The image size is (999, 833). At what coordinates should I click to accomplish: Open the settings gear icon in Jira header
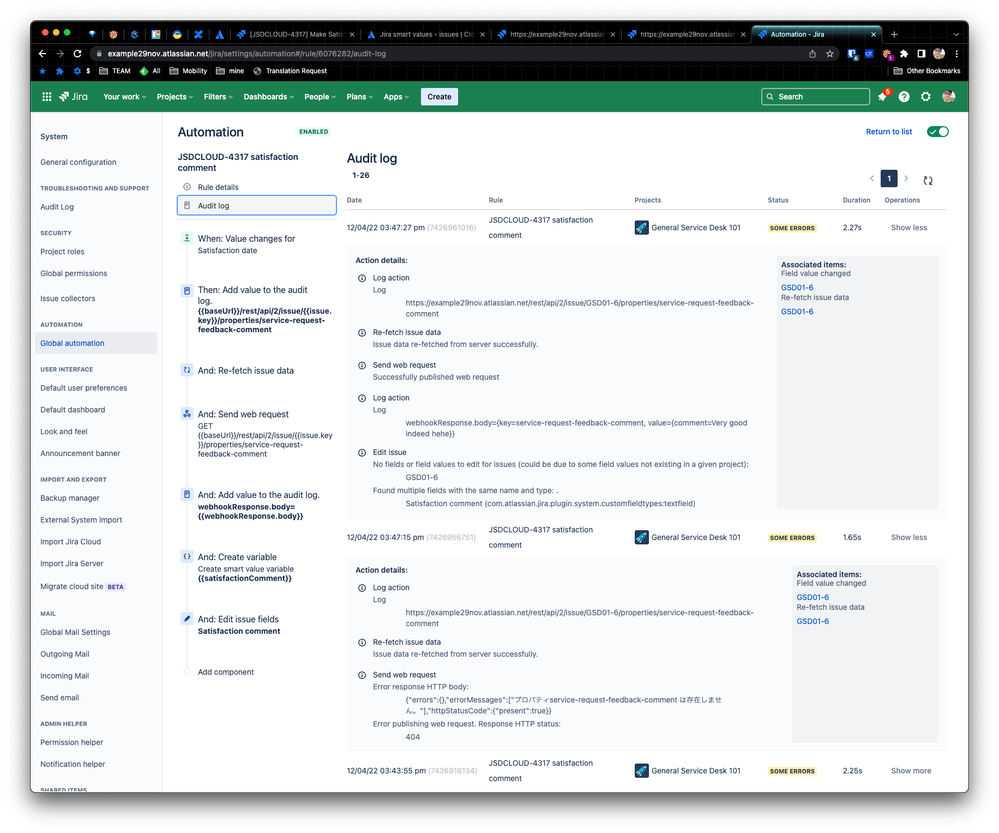point(926,97)
